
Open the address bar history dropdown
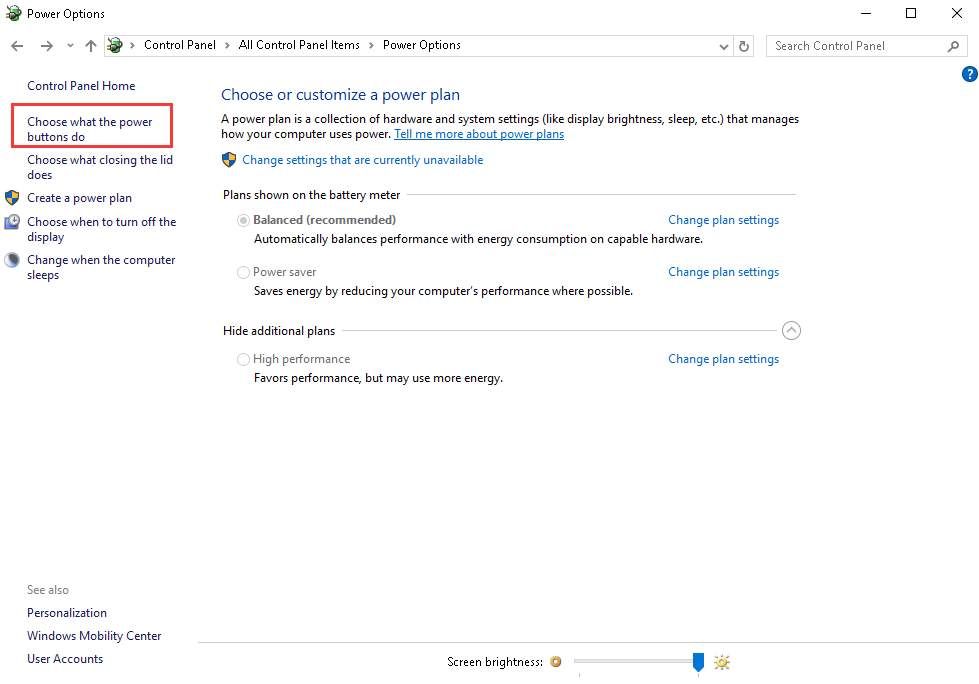pyautogui.click(x=725, y=46)
